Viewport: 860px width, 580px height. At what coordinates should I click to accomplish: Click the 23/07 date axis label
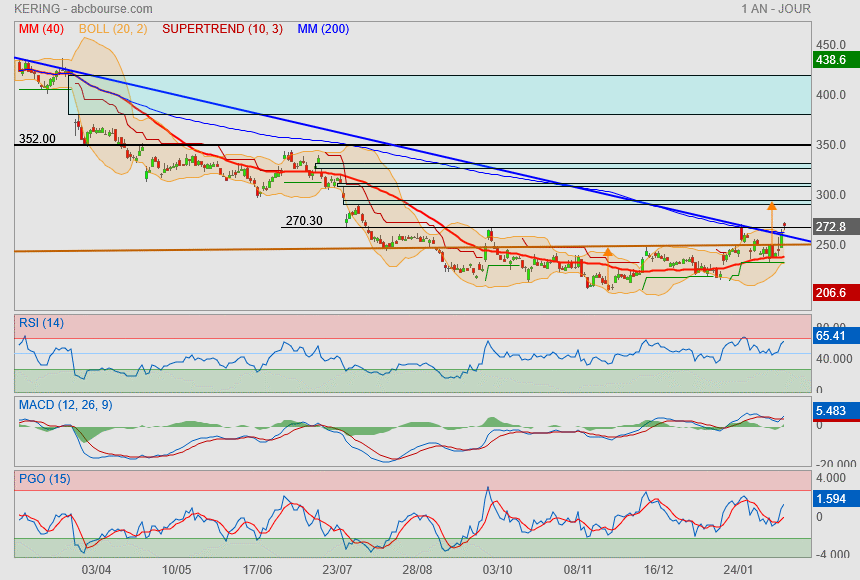(337, 569)
